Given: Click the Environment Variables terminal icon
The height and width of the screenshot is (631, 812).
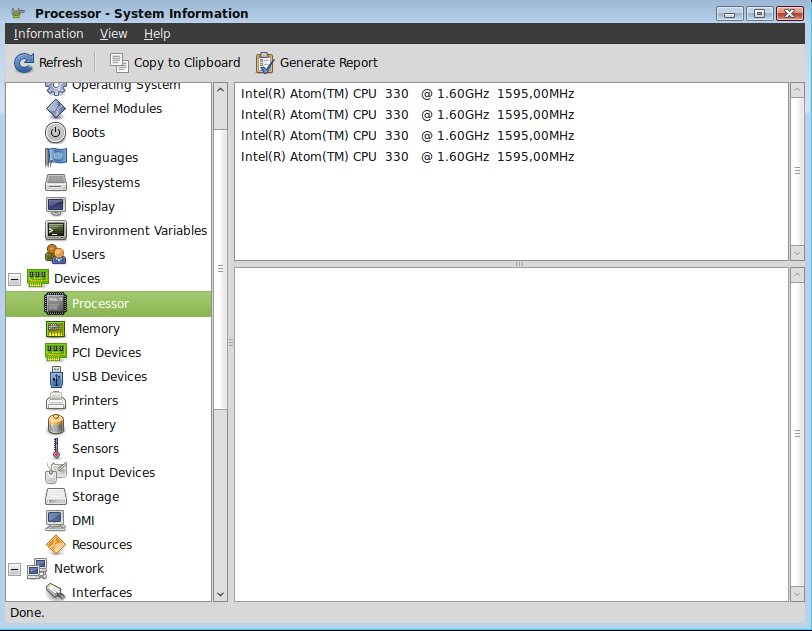Looking at the screenshot, I should pyautogui.click(x=55, y=231).
